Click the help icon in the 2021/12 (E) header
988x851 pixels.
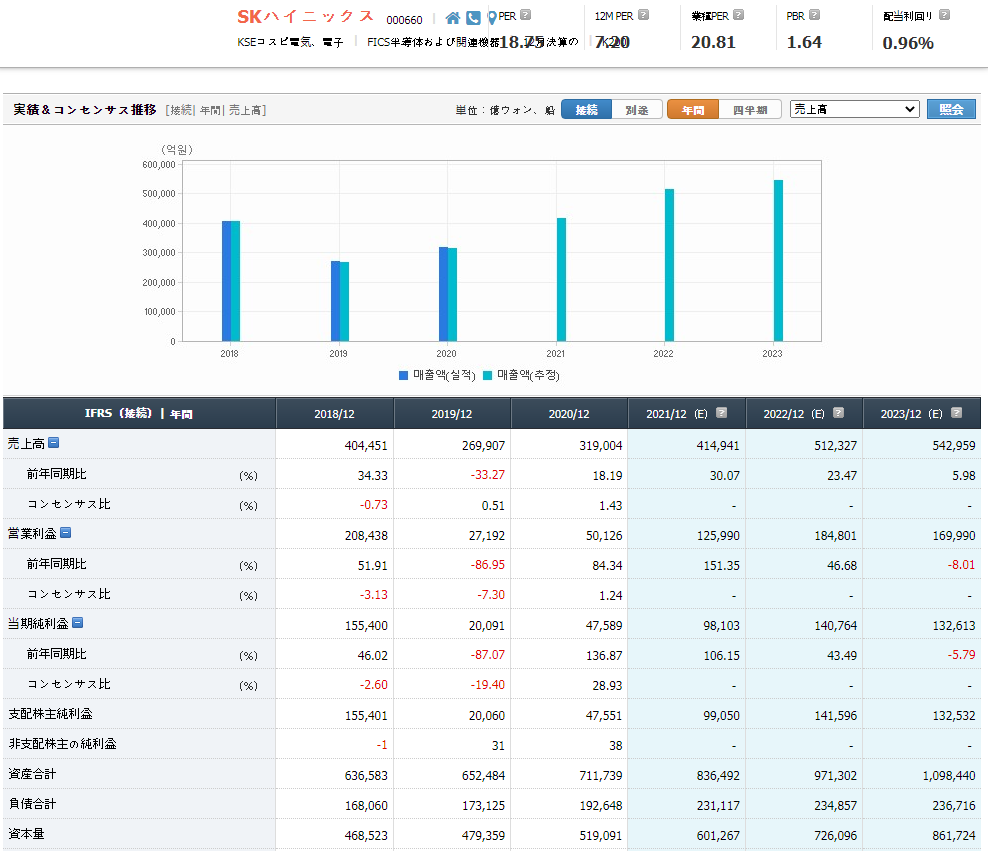pyautogui.click(x=722, y=413)
